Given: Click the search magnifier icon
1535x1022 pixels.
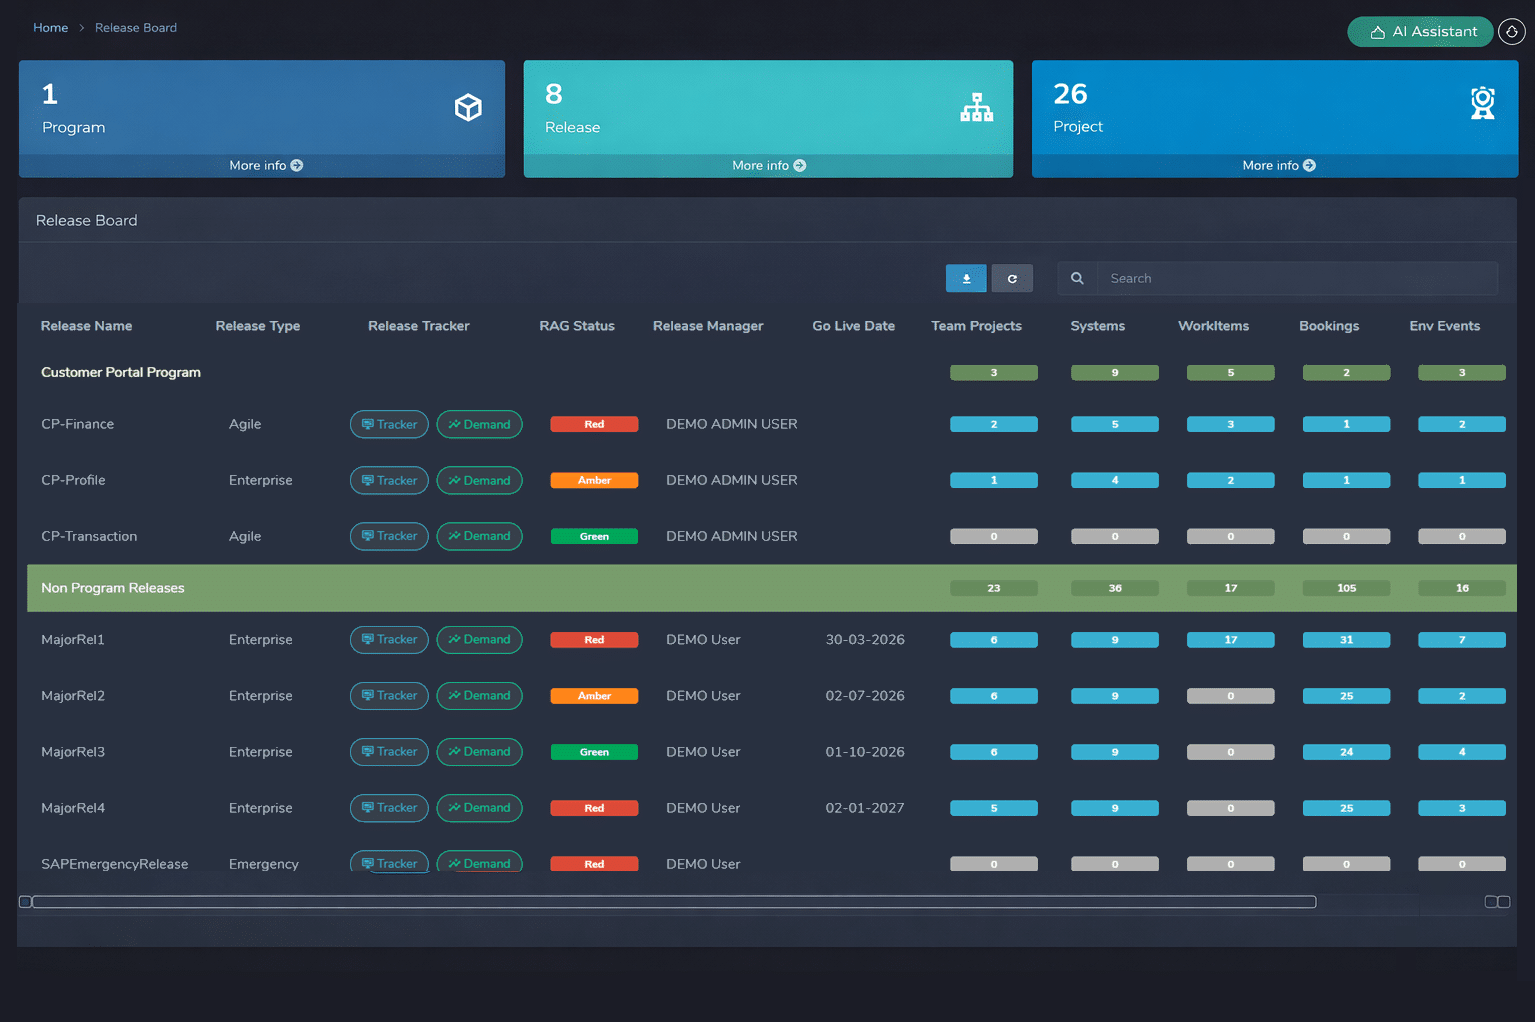Looking at the screenshot, I should [1077, 279].
